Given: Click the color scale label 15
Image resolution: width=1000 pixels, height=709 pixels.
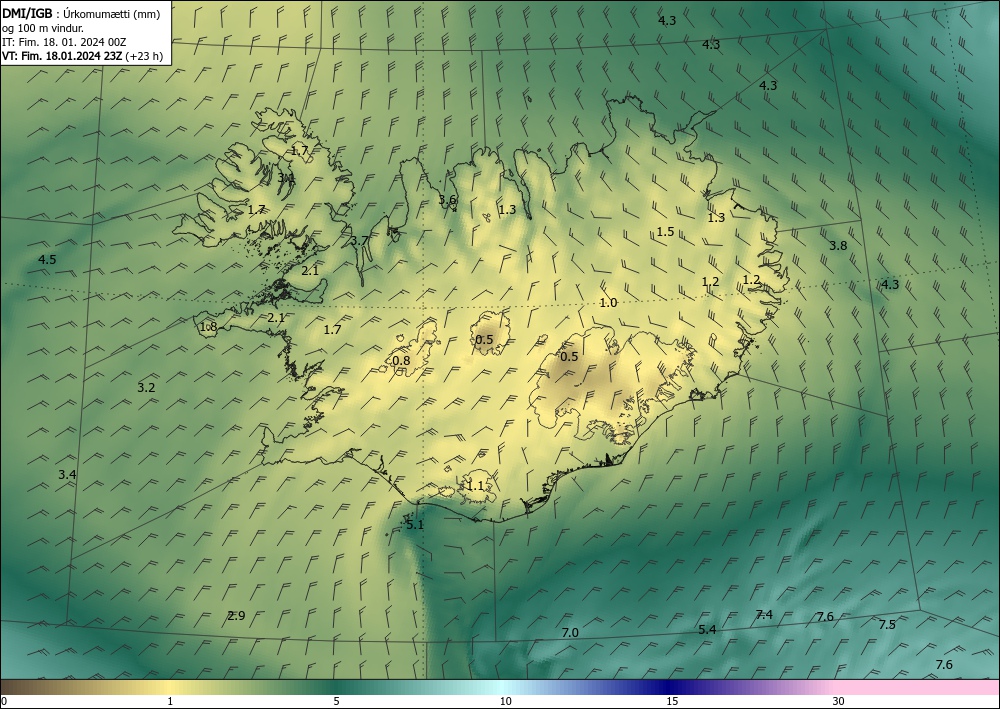Looking at the screenshot, I should (672, 702).
